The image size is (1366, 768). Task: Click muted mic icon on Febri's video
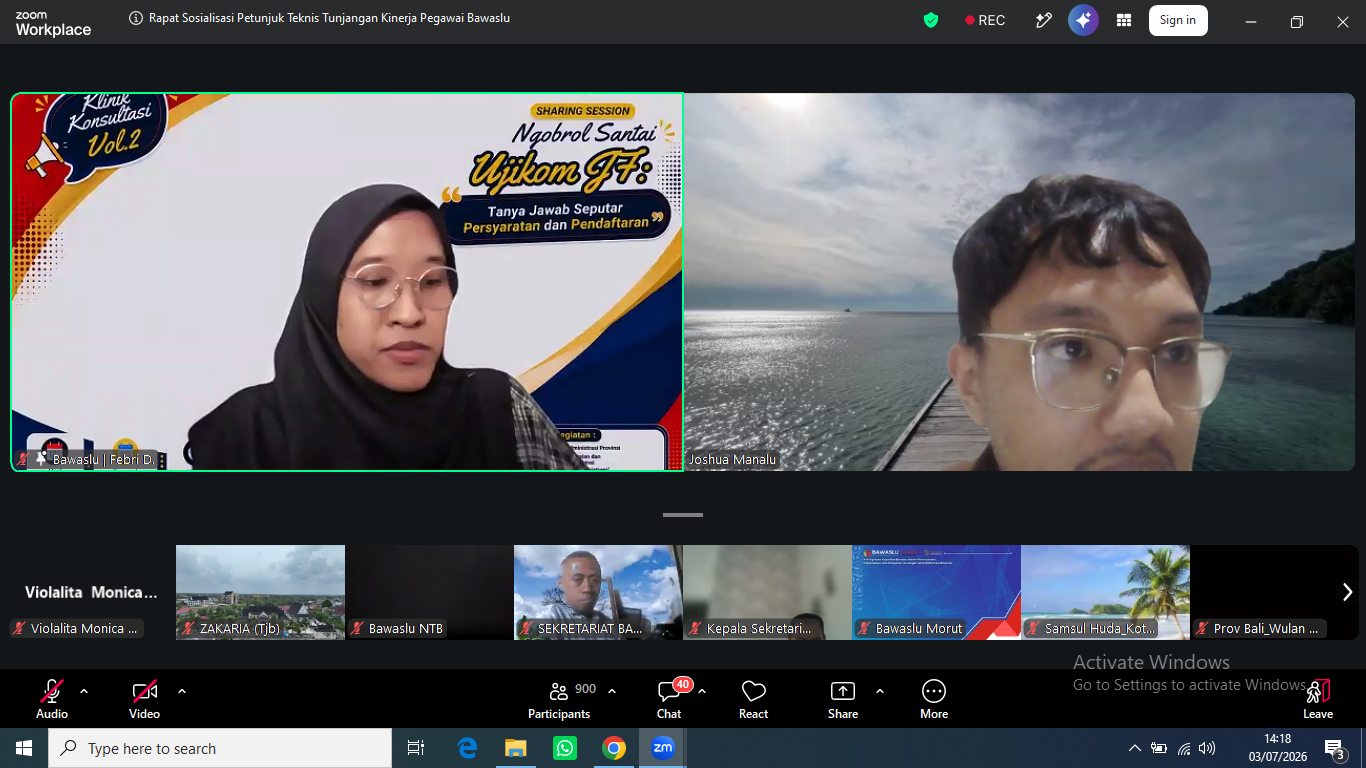[23, 459]
